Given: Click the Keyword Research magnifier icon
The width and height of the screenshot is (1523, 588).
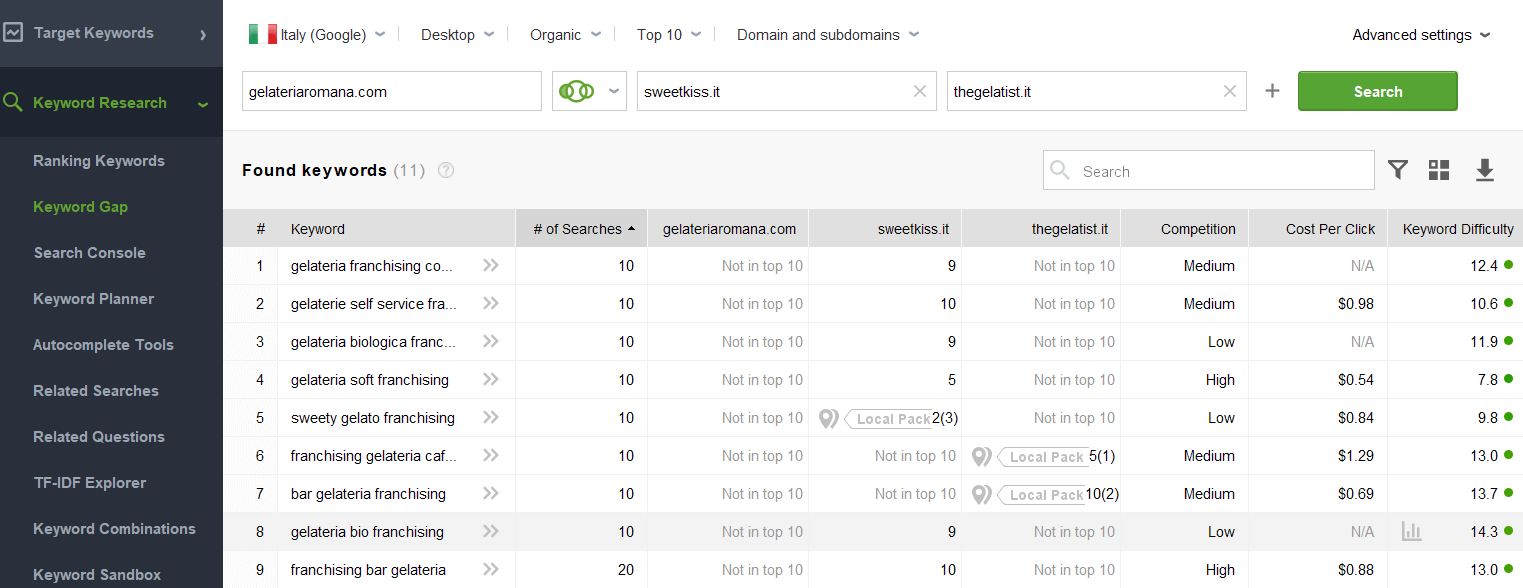Looking at the screenshot, I should click(13, 102).
